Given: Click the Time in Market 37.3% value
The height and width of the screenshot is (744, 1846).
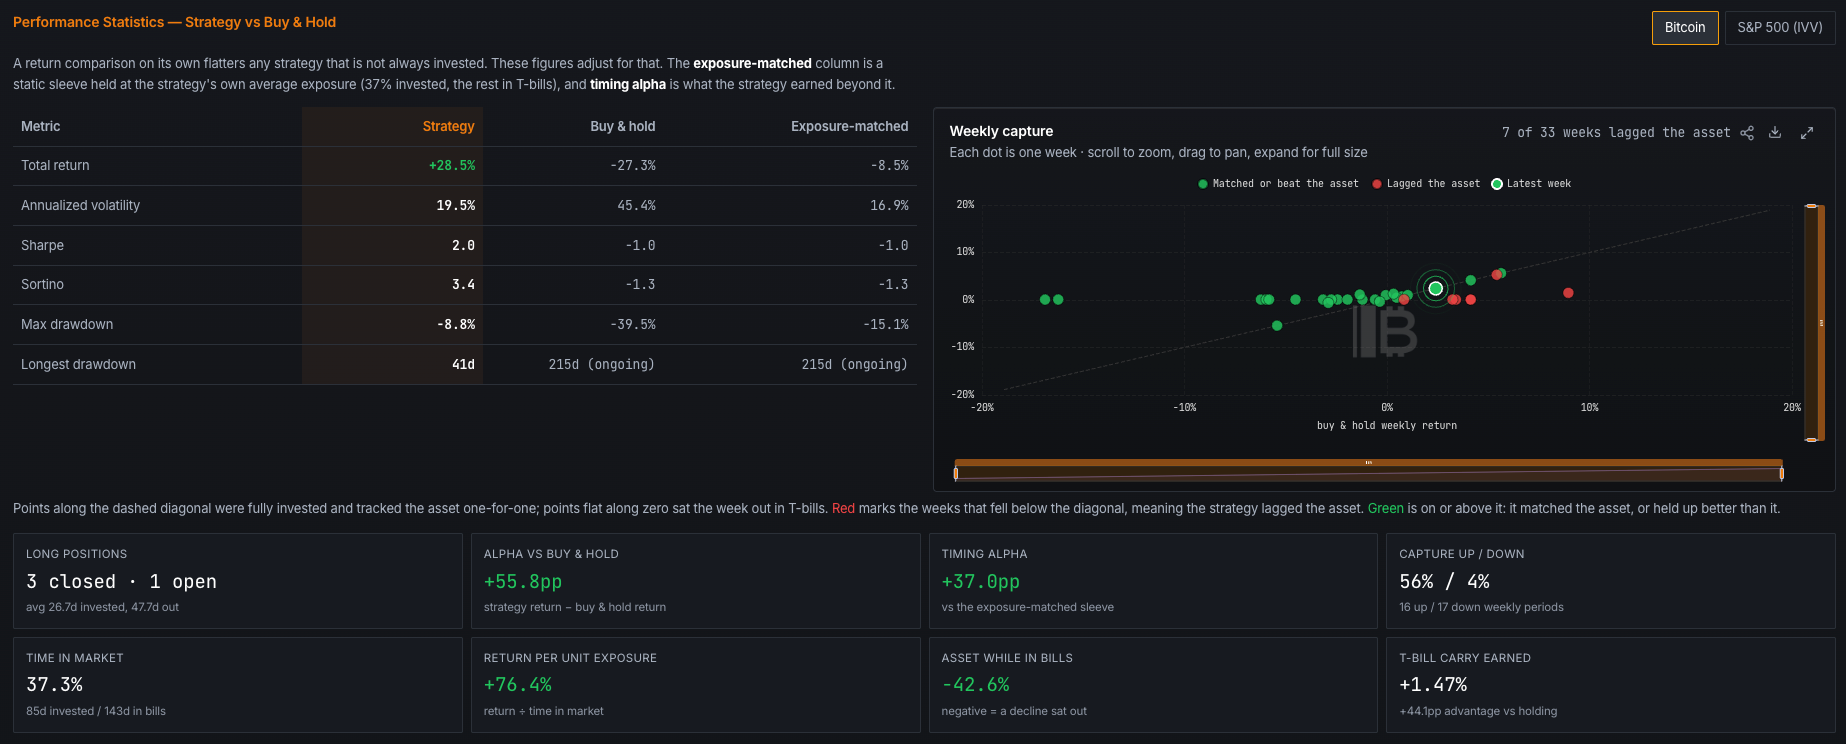Looking at the screenshot, I should click(55, 685).
